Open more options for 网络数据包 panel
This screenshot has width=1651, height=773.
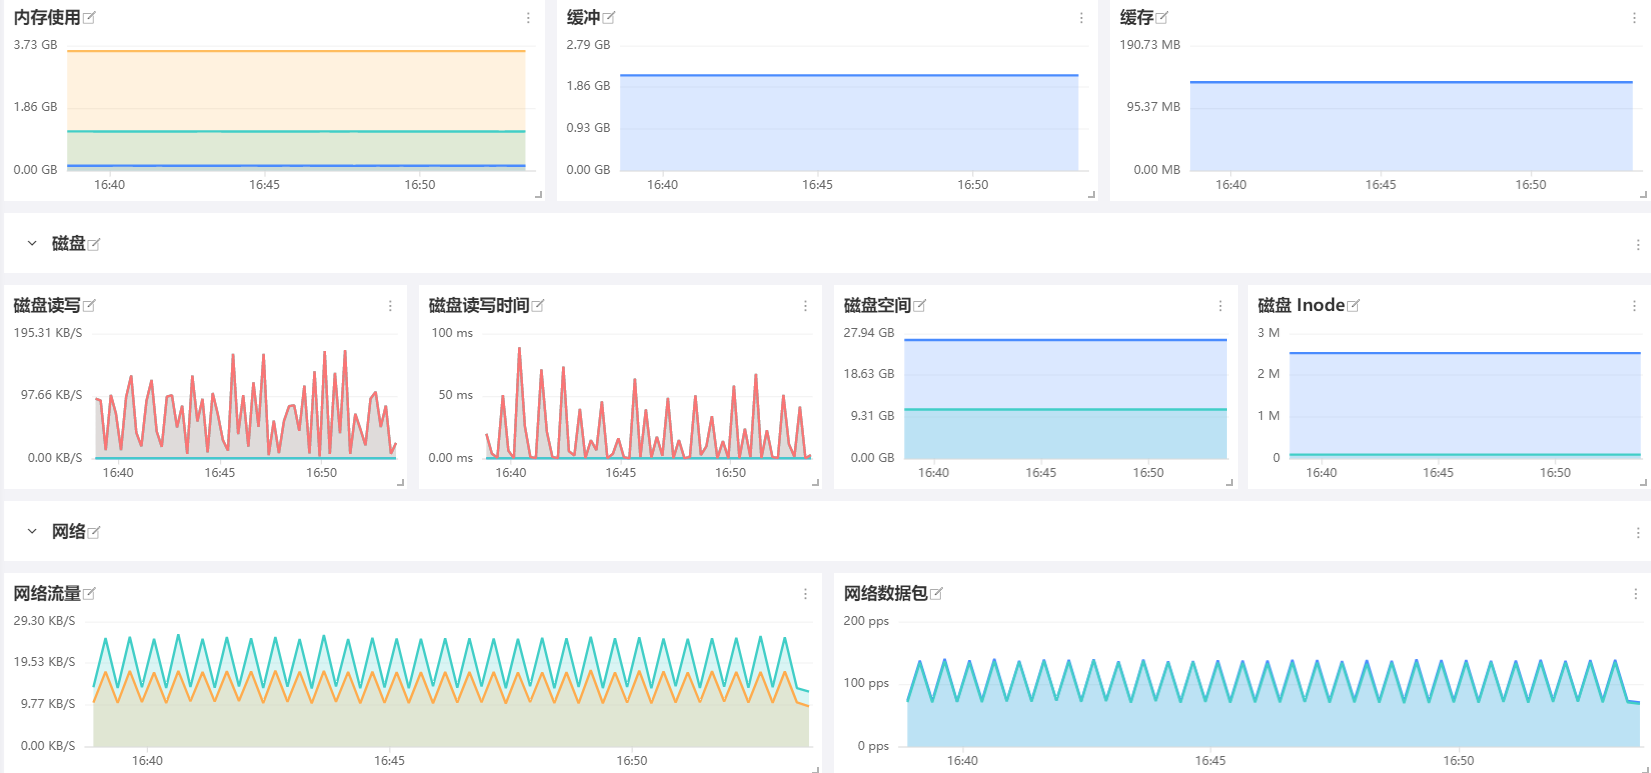1634,594
